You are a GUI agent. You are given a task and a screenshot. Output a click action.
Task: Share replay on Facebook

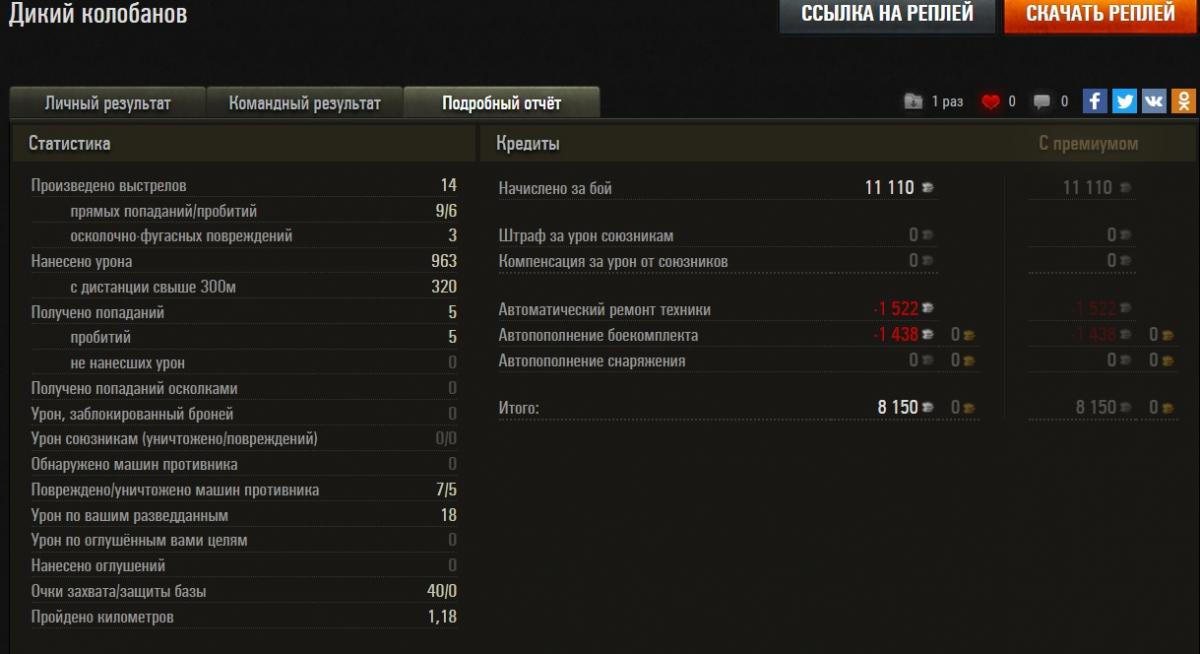(x=1095, y=101)
